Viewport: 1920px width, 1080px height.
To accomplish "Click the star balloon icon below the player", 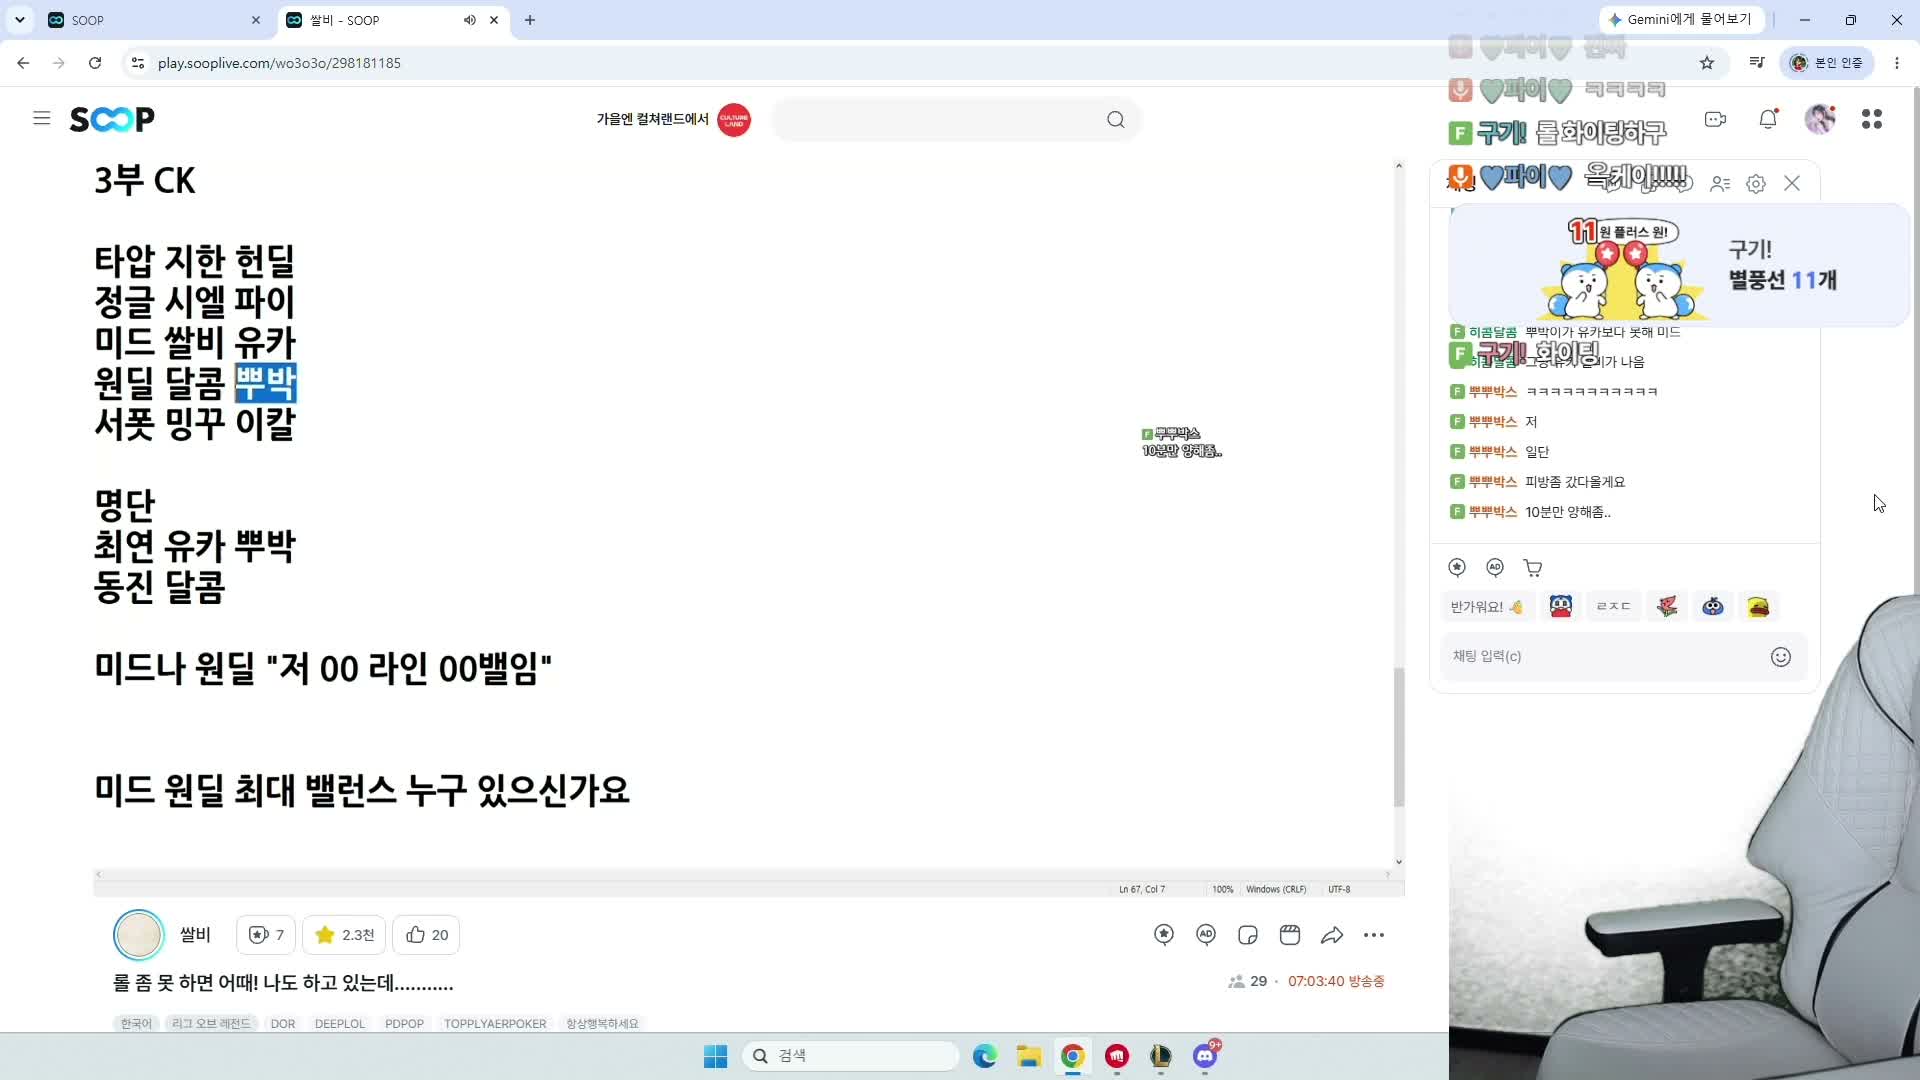I will pos(1164,935).
